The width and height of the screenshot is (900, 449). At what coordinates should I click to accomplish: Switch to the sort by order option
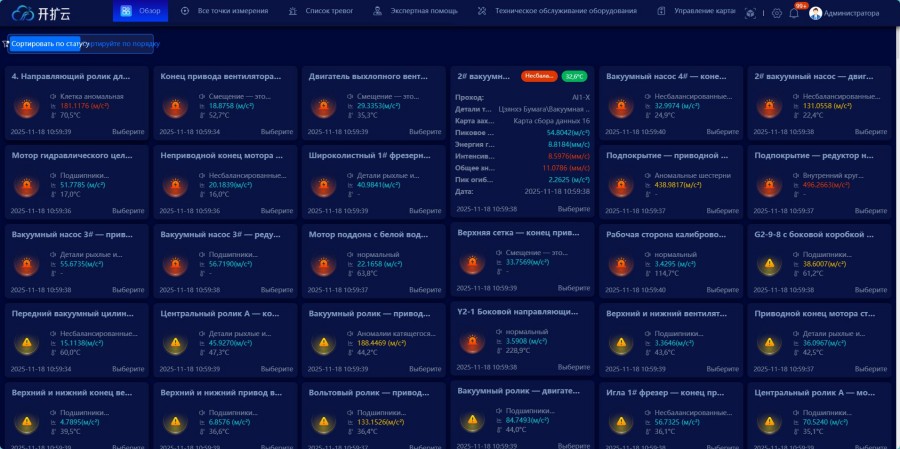[122, 44]
